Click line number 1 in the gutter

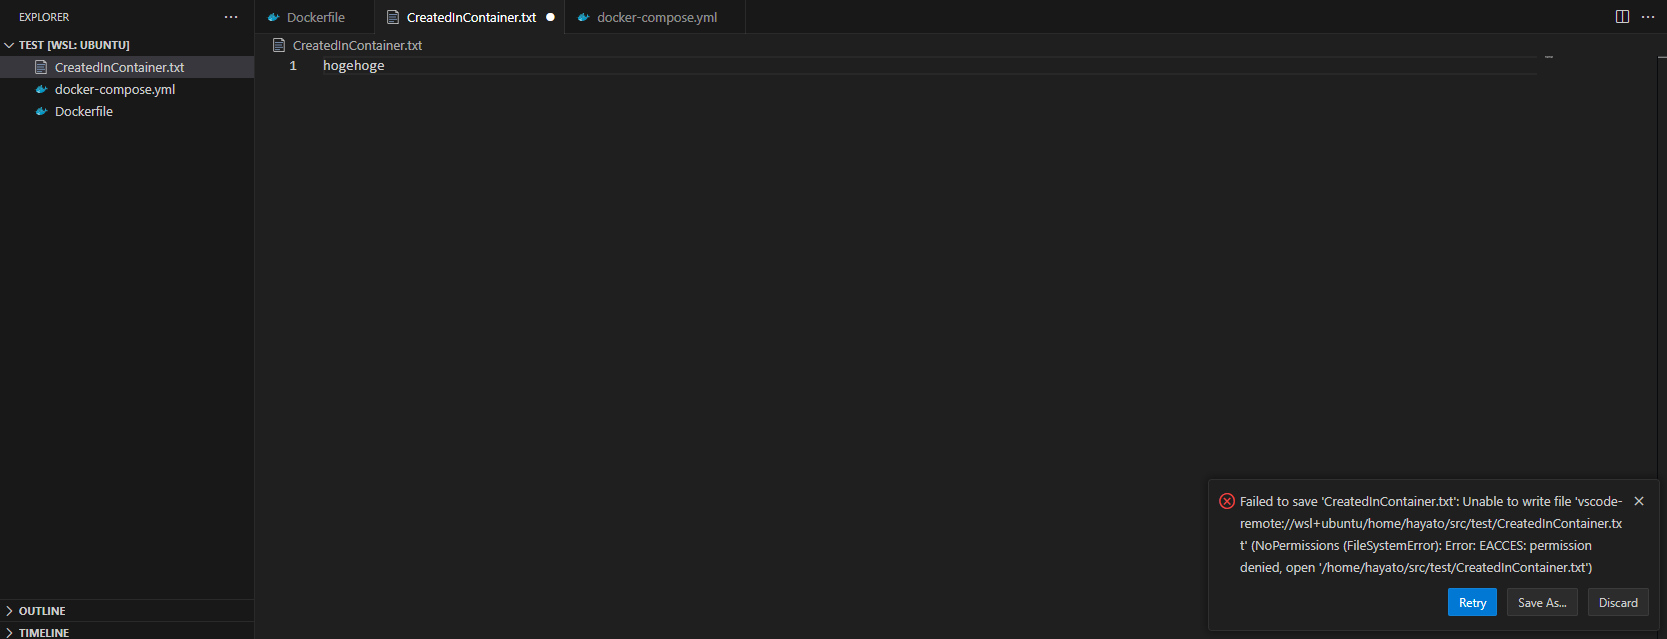tap(293, 66)
